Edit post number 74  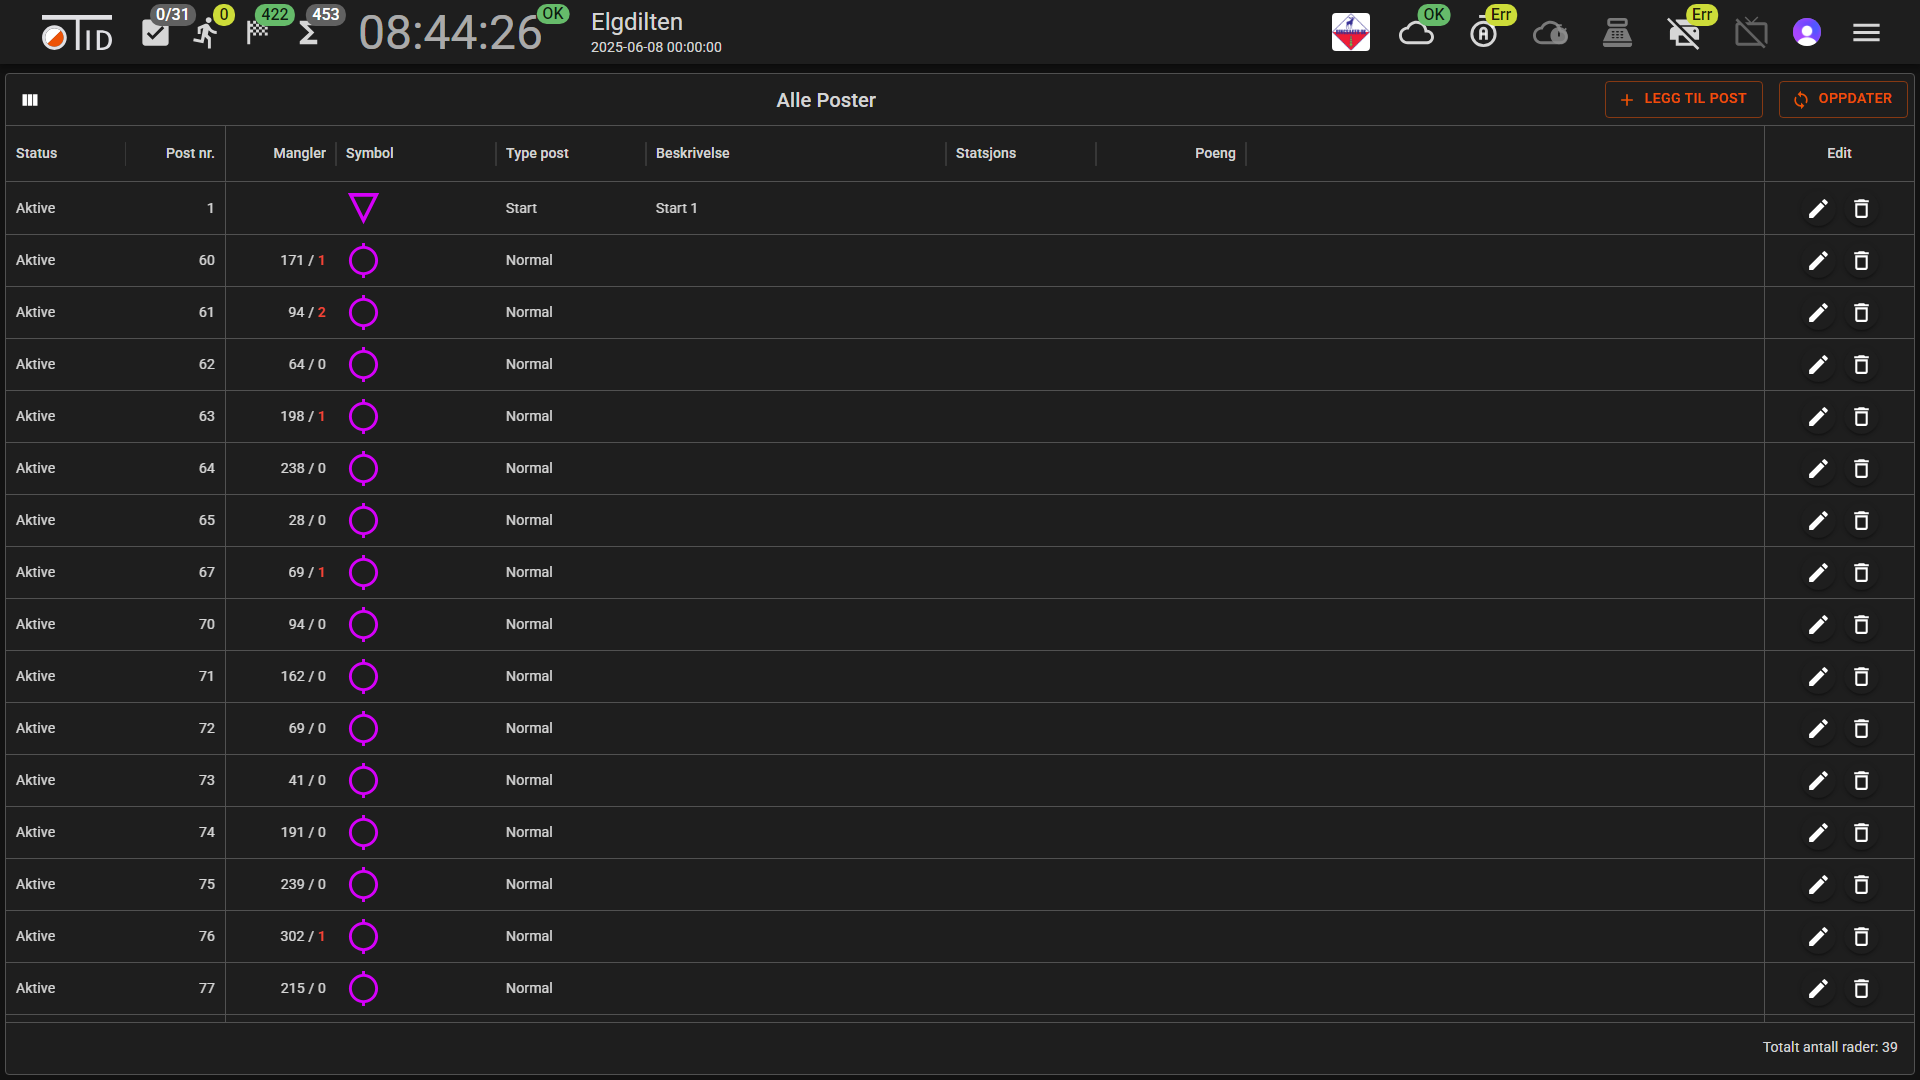(x=1818, y=833)
